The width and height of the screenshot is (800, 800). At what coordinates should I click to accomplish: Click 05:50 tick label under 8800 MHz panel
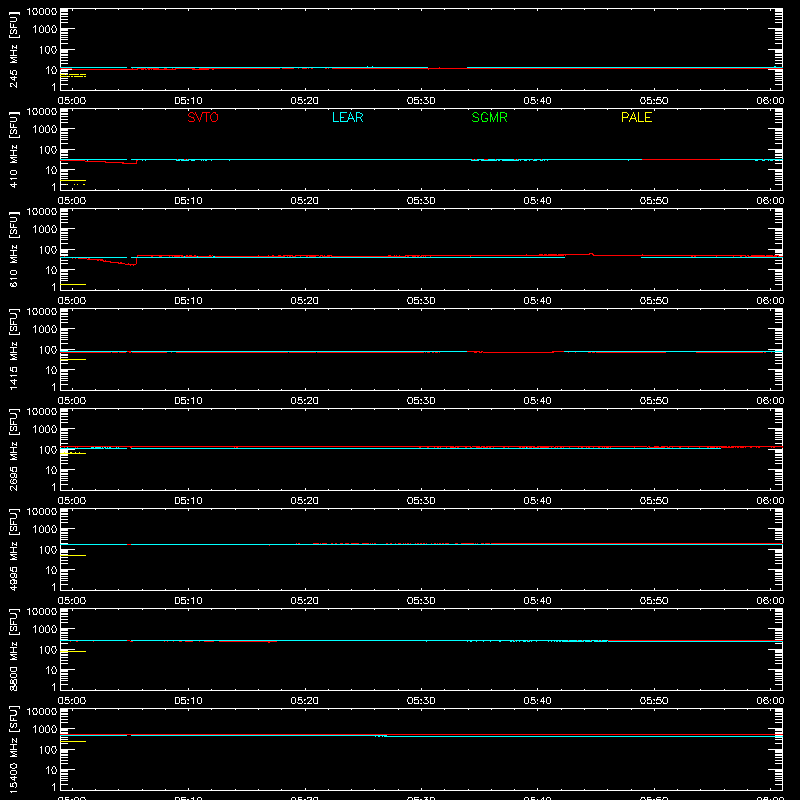tap(654, 701)
